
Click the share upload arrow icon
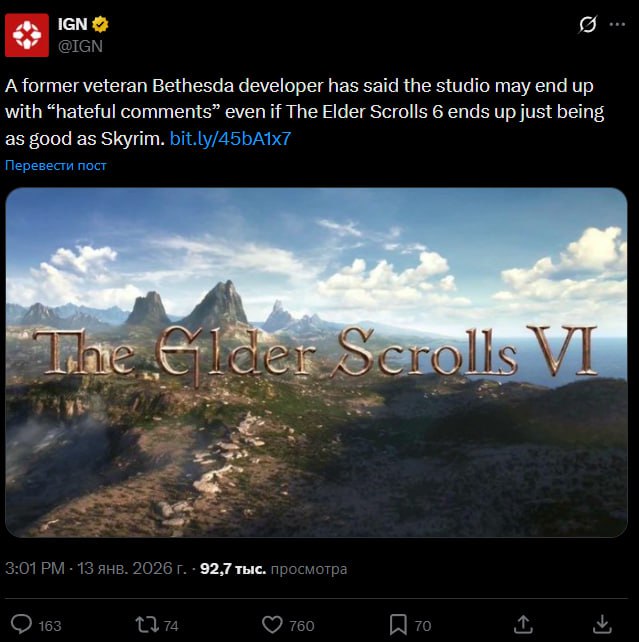(523, 624)
